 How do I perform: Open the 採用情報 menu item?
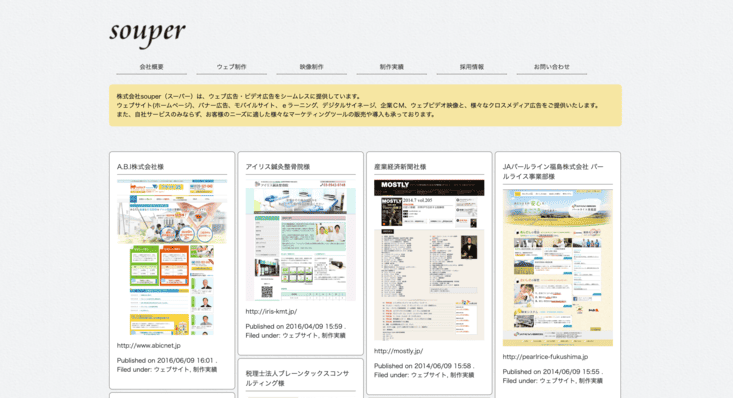click(x=472, y=67)
